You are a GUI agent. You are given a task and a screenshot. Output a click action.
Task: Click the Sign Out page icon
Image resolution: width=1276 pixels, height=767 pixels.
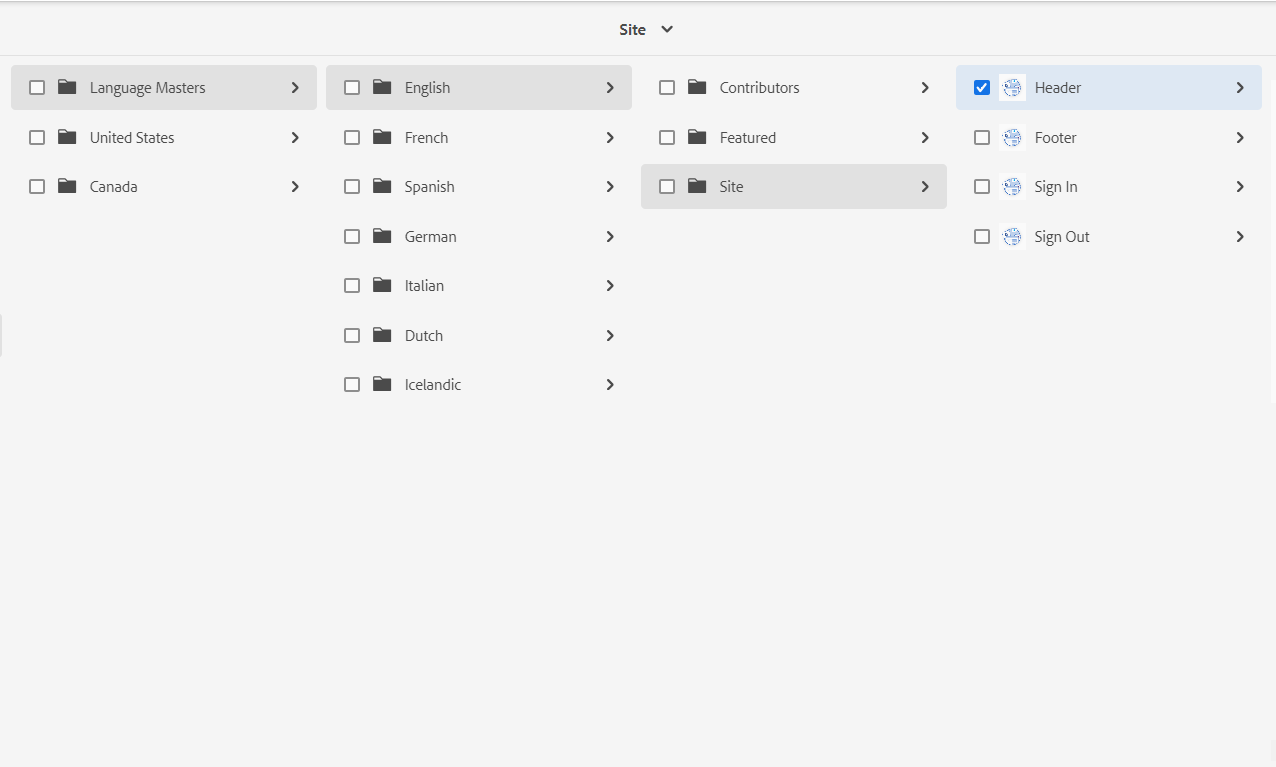(x=1012, y=237)
